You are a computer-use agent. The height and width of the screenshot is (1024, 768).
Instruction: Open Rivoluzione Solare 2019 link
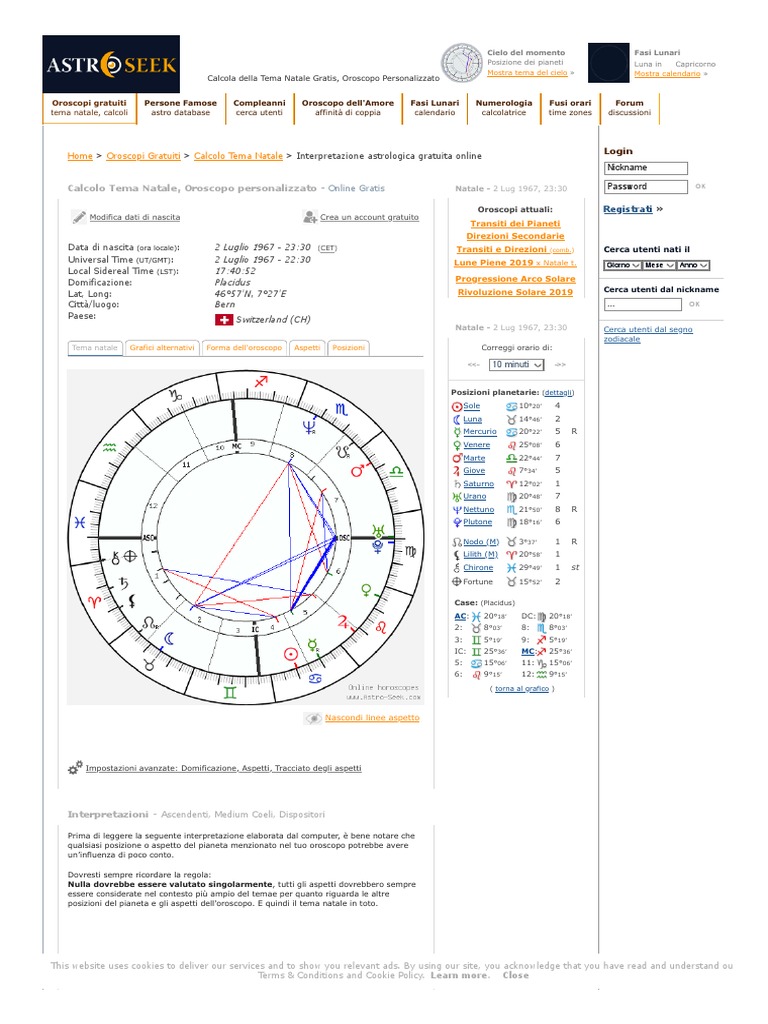515,293
